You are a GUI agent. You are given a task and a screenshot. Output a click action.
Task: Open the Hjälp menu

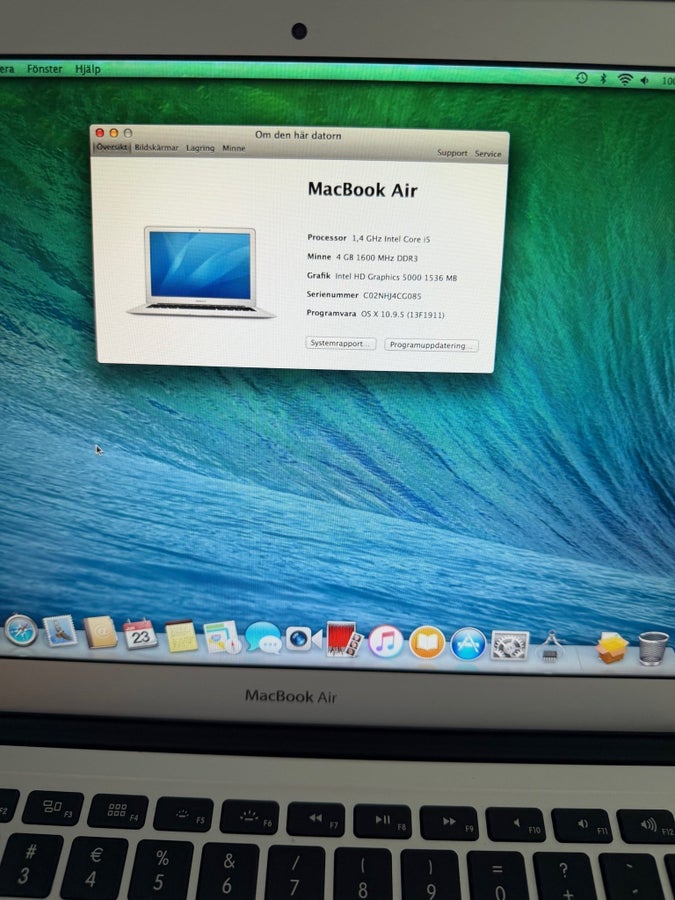pyautogui.click(x=88, y=69)
